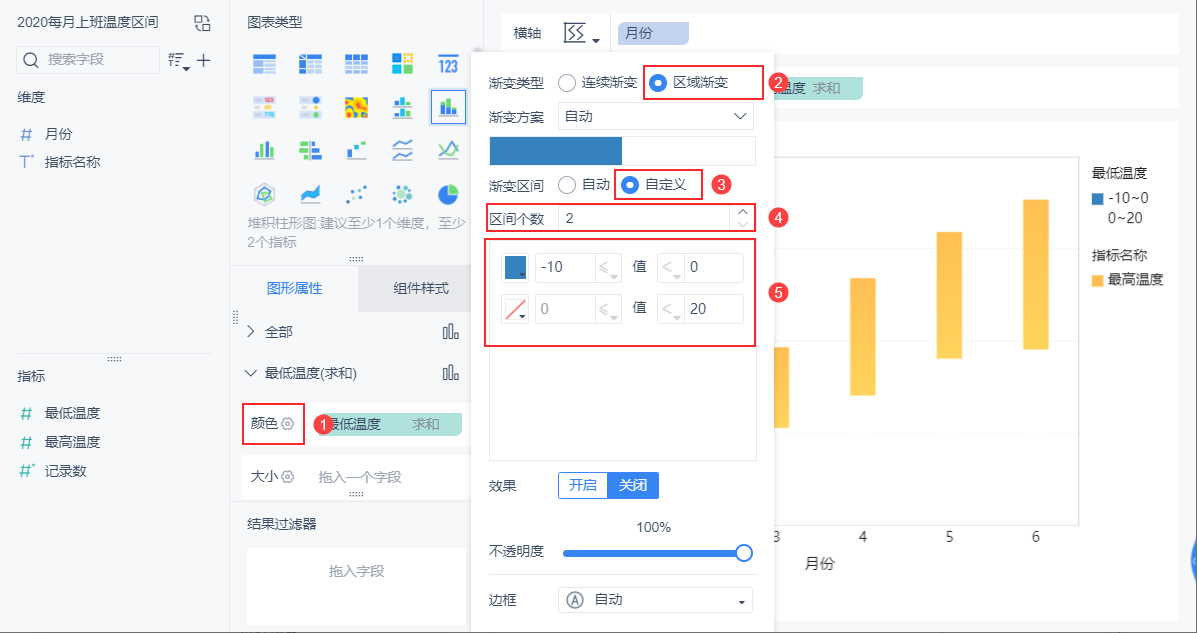Click the chart shape icon in 全部 row

pyautogui.click(x=450, y=332)
